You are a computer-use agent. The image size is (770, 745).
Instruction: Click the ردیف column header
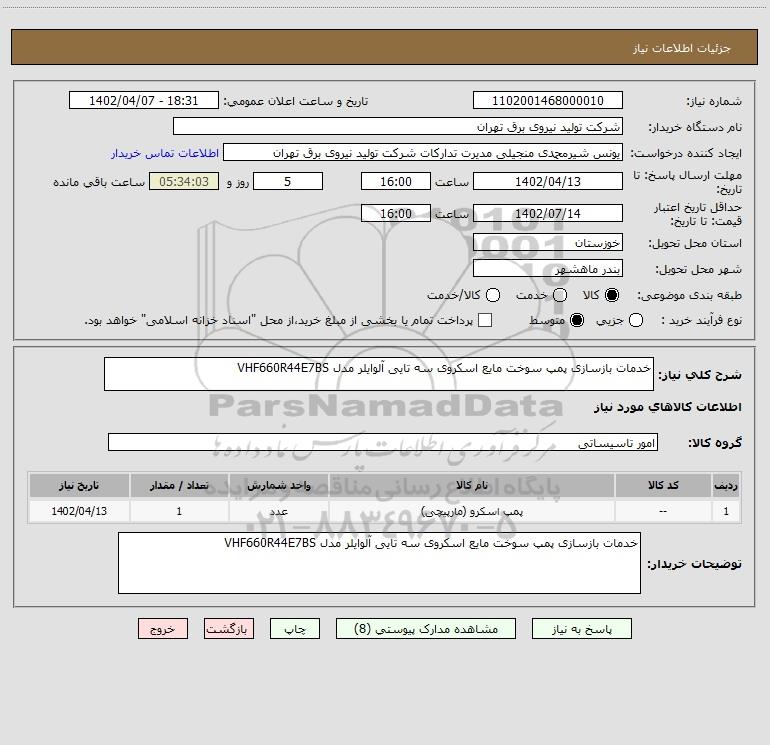726,485
